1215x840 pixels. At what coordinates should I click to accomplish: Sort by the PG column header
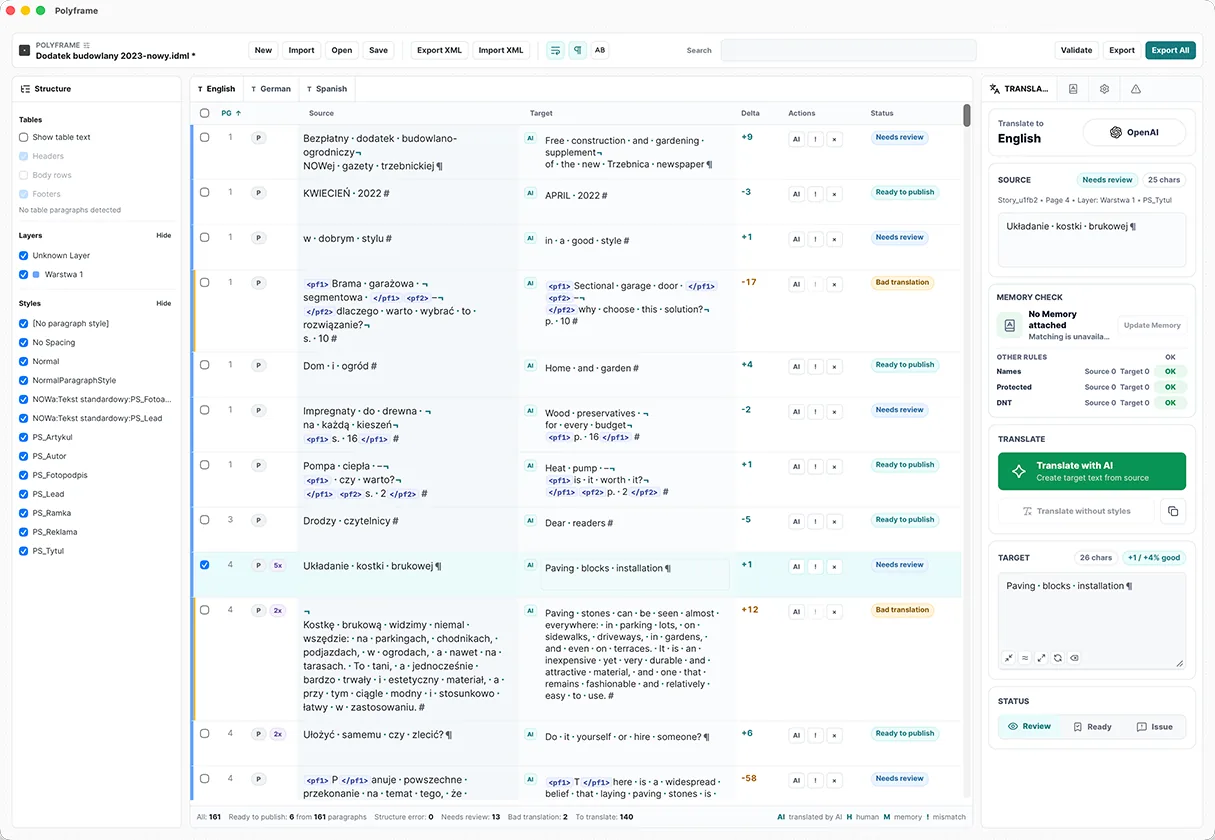click(231, 113)
